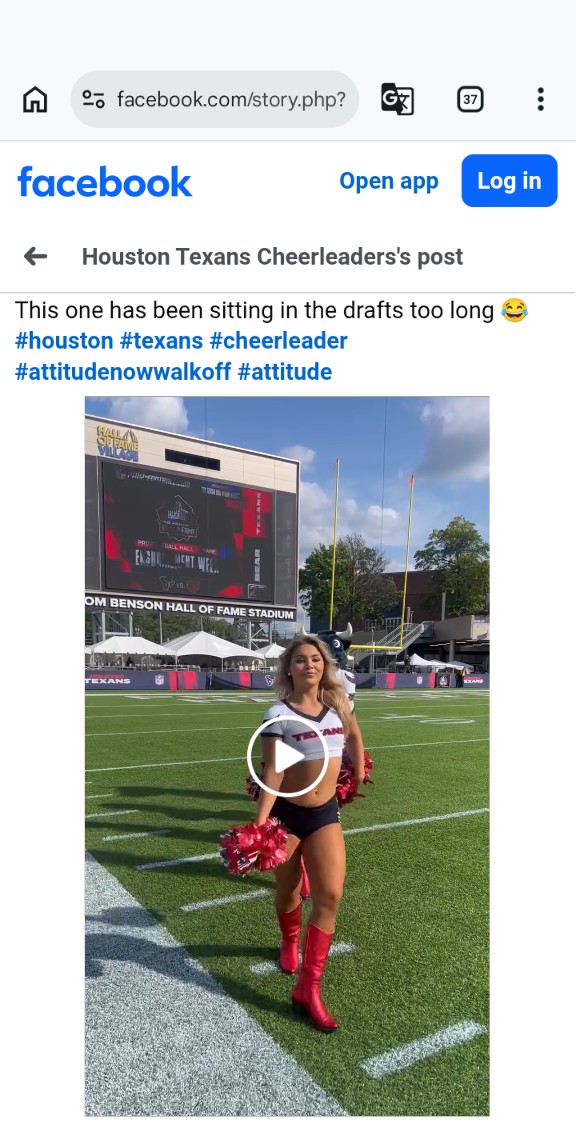Play the cheerleader video
Viewport: 576px width, 1122px height.
pyautogui.click(x=288, y=756)
